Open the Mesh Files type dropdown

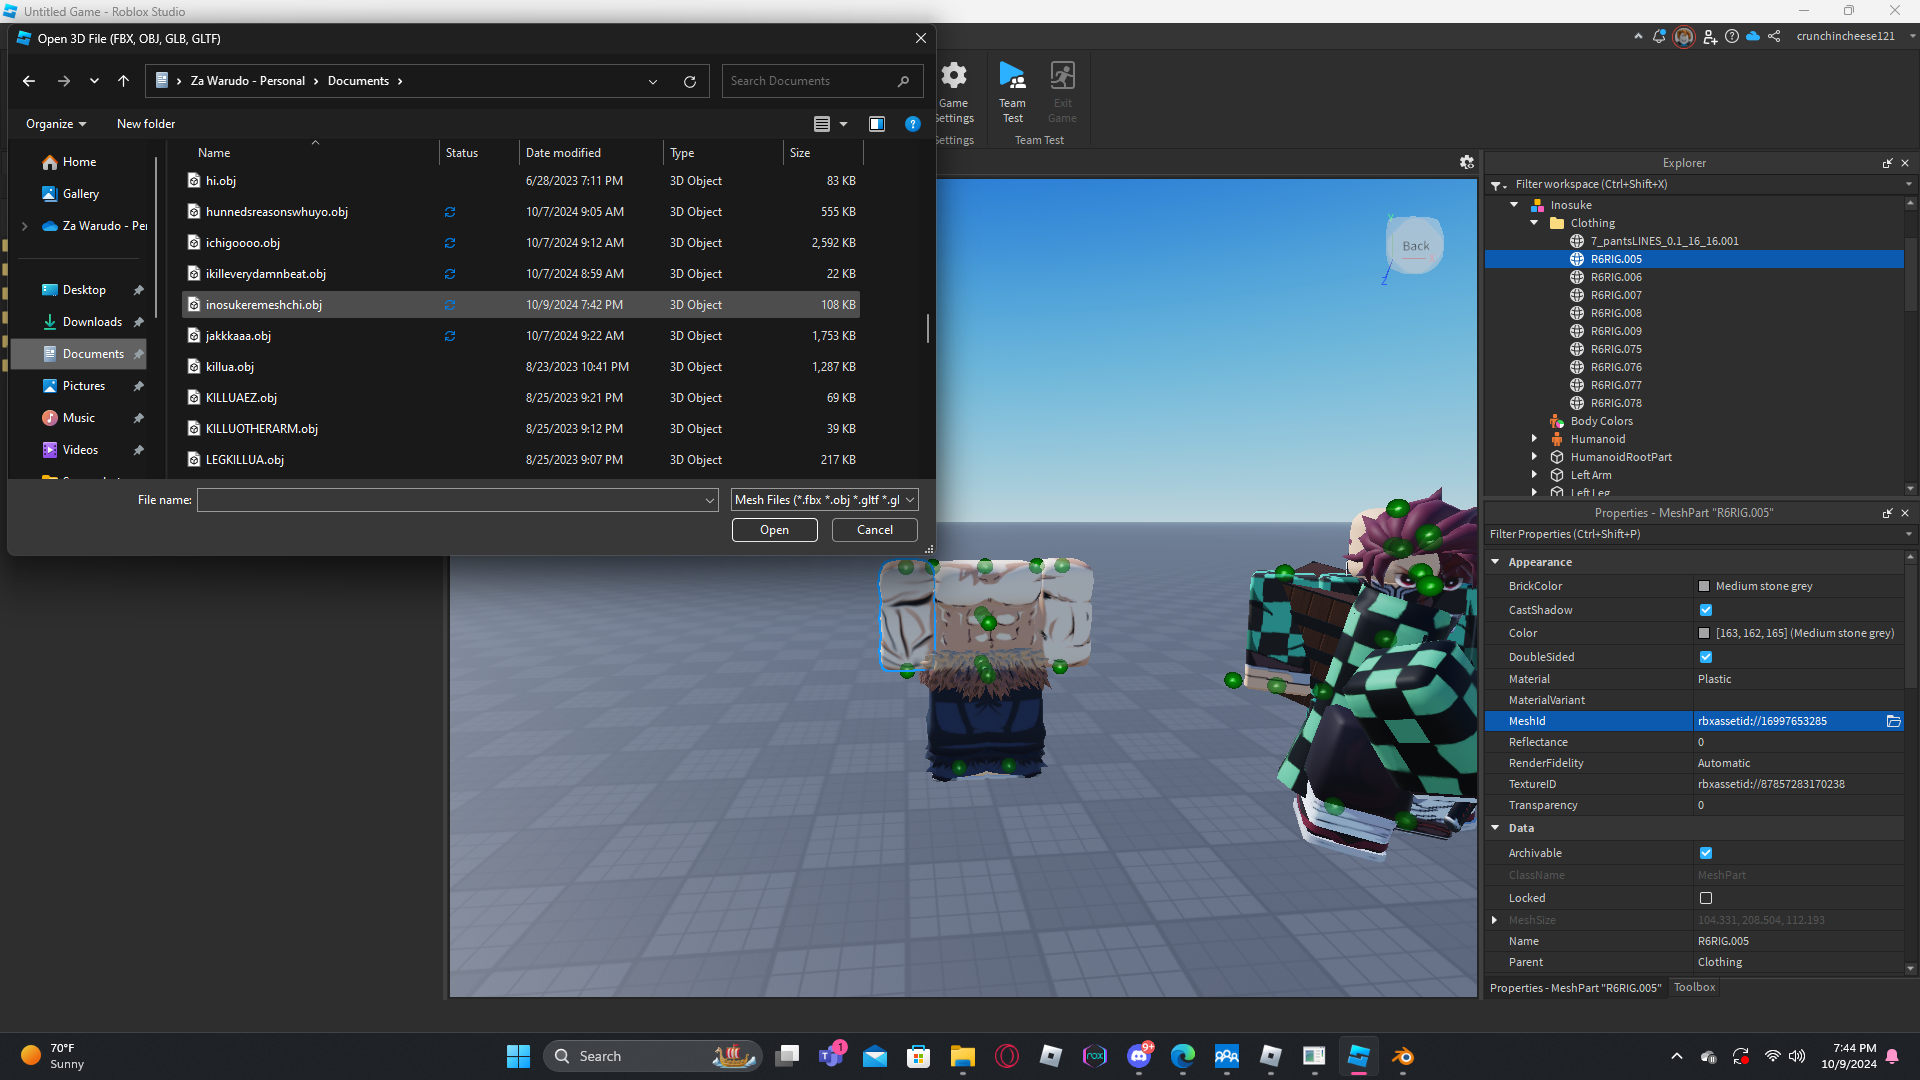[x=824, y=500]
